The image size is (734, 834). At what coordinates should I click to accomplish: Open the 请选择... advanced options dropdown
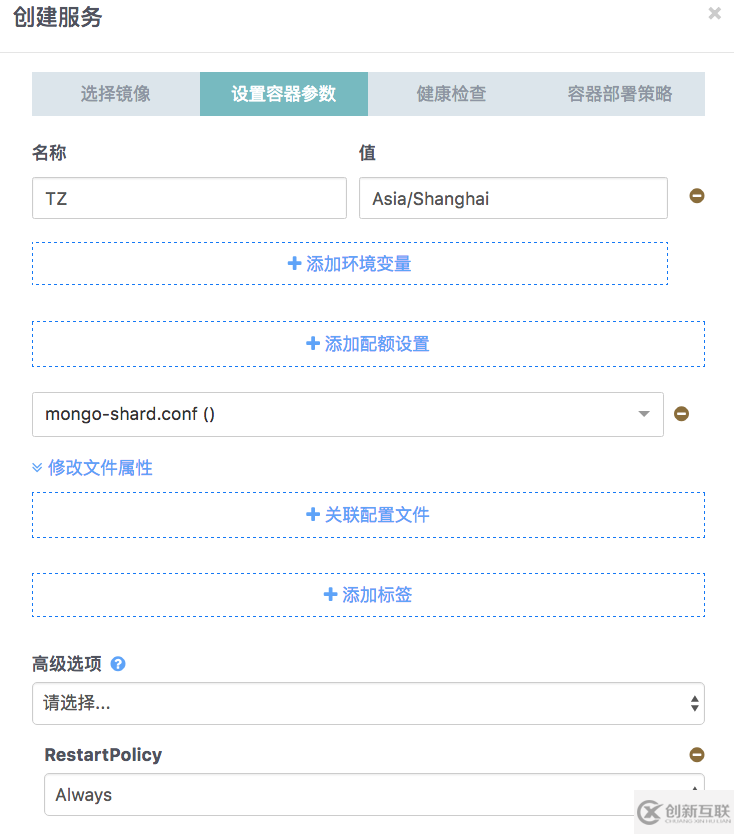[368, 703]
